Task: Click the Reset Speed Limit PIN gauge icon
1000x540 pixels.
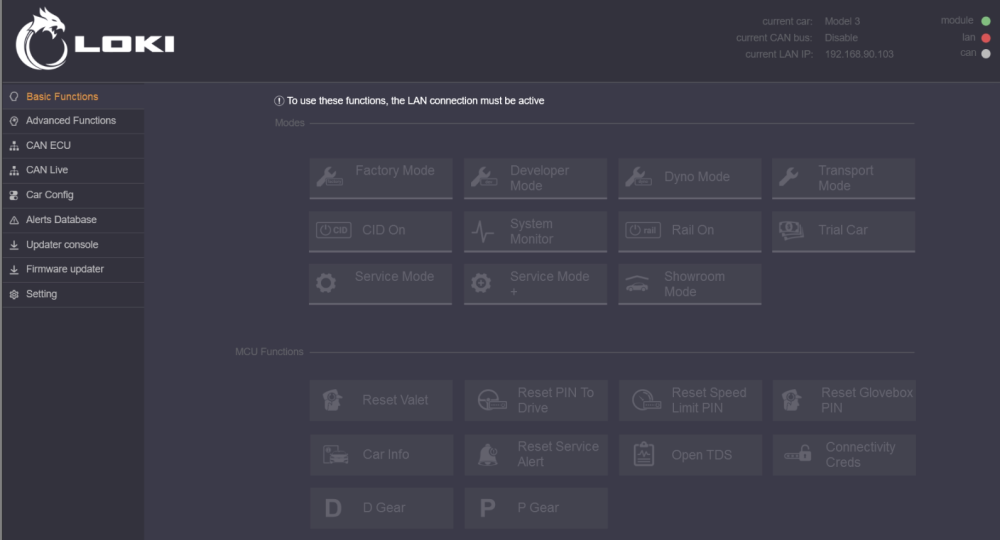Action: (645, 400)
